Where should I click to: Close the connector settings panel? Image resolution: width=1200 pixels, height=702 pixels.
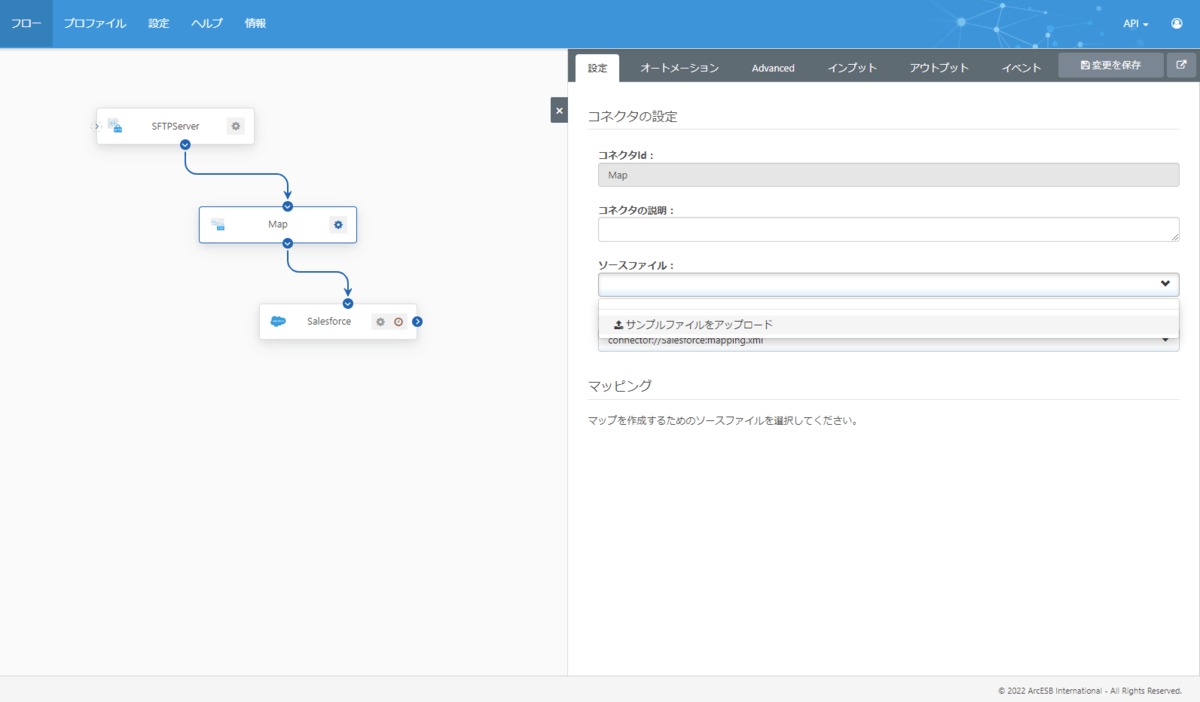click(x=559, y=111)
